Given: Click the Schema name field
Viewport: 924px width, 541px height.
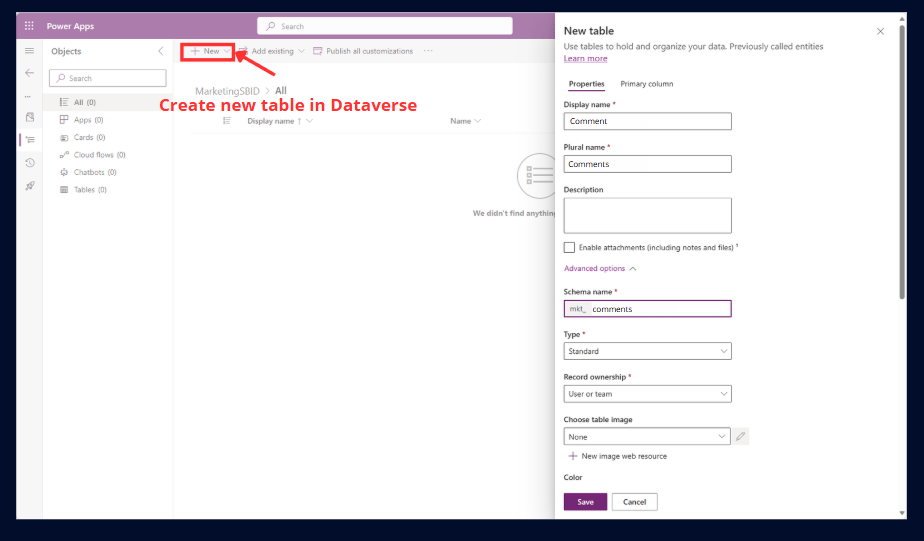Looking at the screenshot, I should 648,309.
